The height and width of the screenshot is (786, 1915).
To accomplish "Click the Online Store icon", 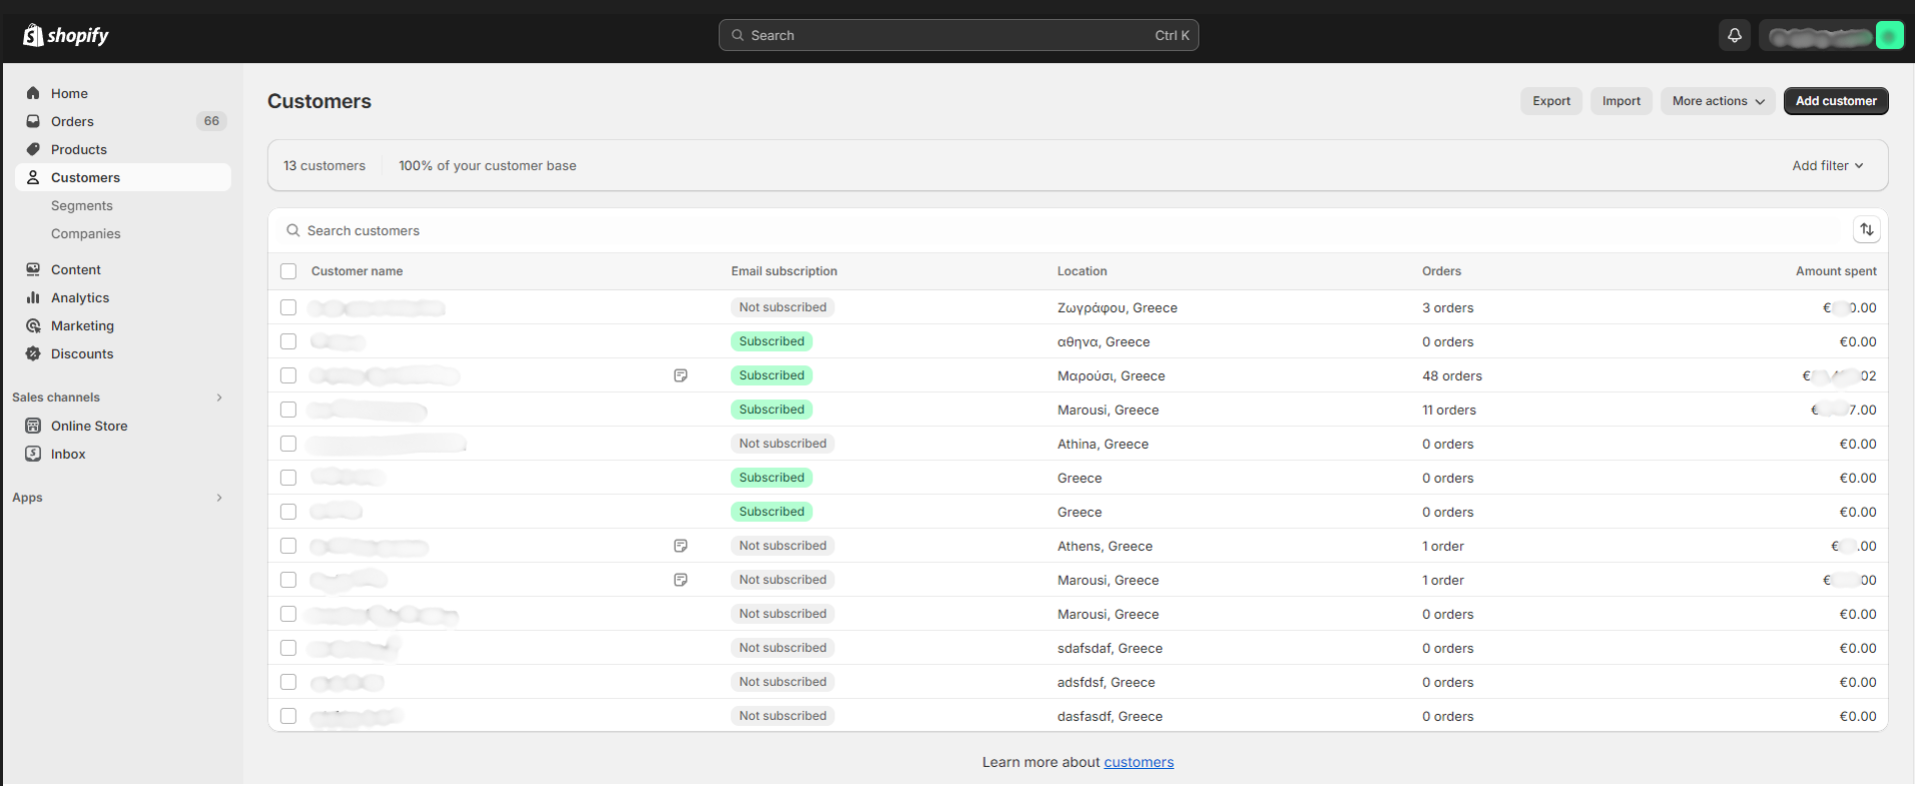I will [33, 425].
